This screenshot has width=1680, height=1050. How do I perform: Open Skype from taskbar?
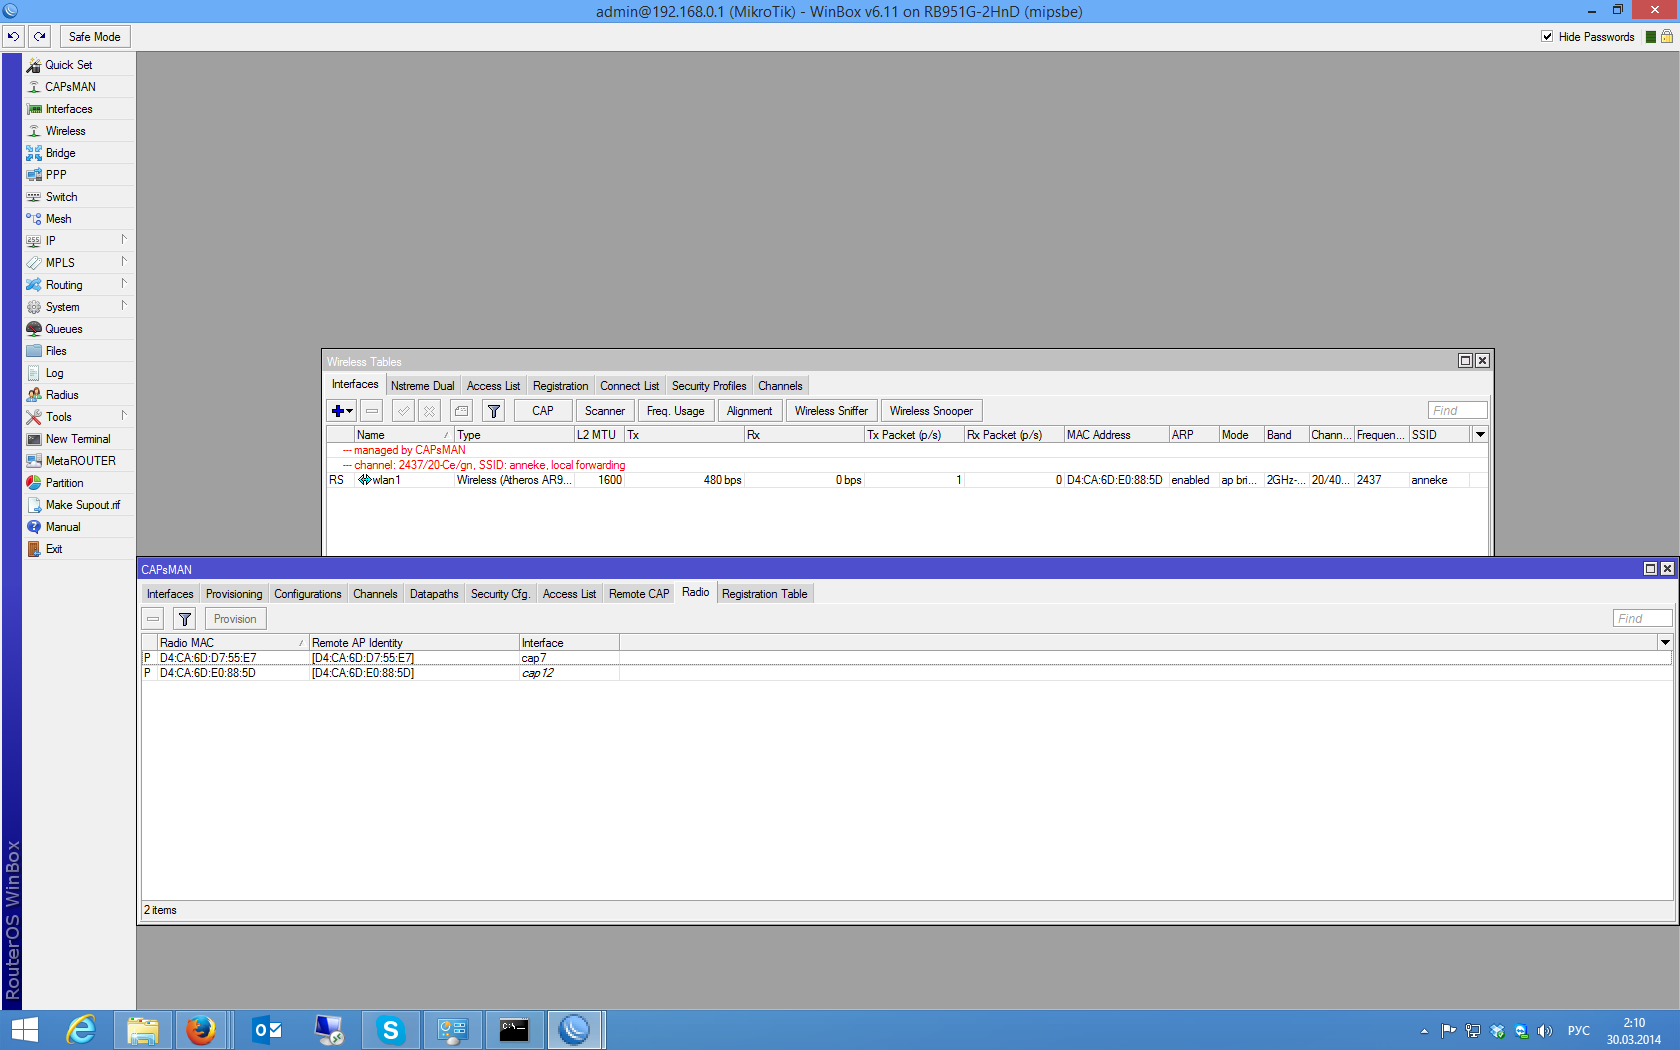pos(390,1030)
